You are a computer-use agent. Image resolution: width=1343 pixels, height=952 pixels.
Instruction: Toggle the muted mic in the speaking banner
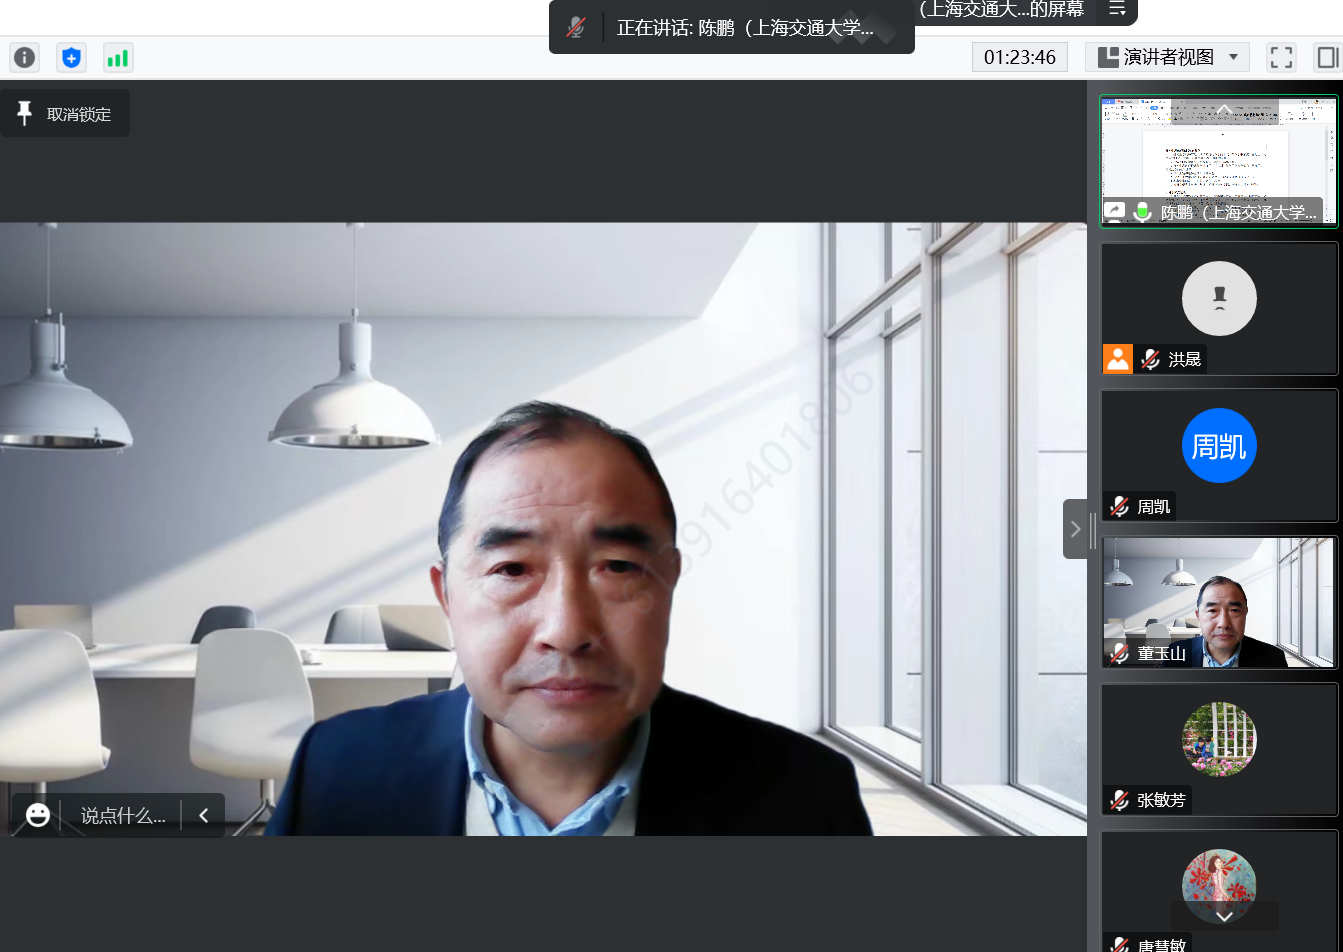576,28
